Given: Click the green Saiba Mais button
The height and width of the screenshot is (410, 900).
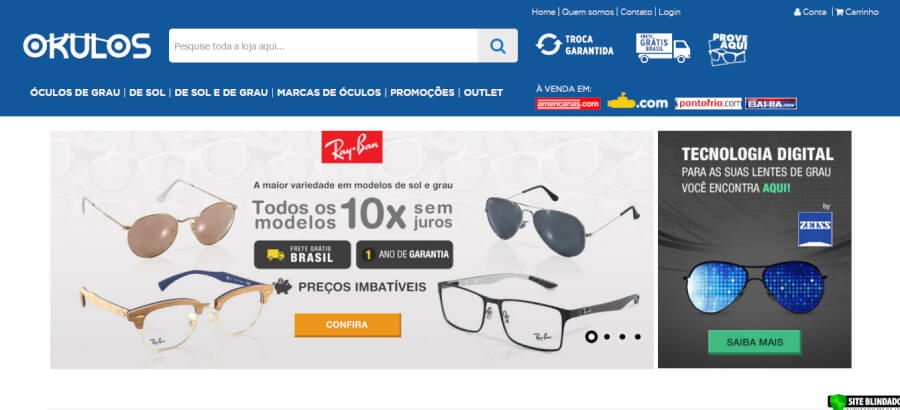Looking at the screenshot, I should (754, 342).
